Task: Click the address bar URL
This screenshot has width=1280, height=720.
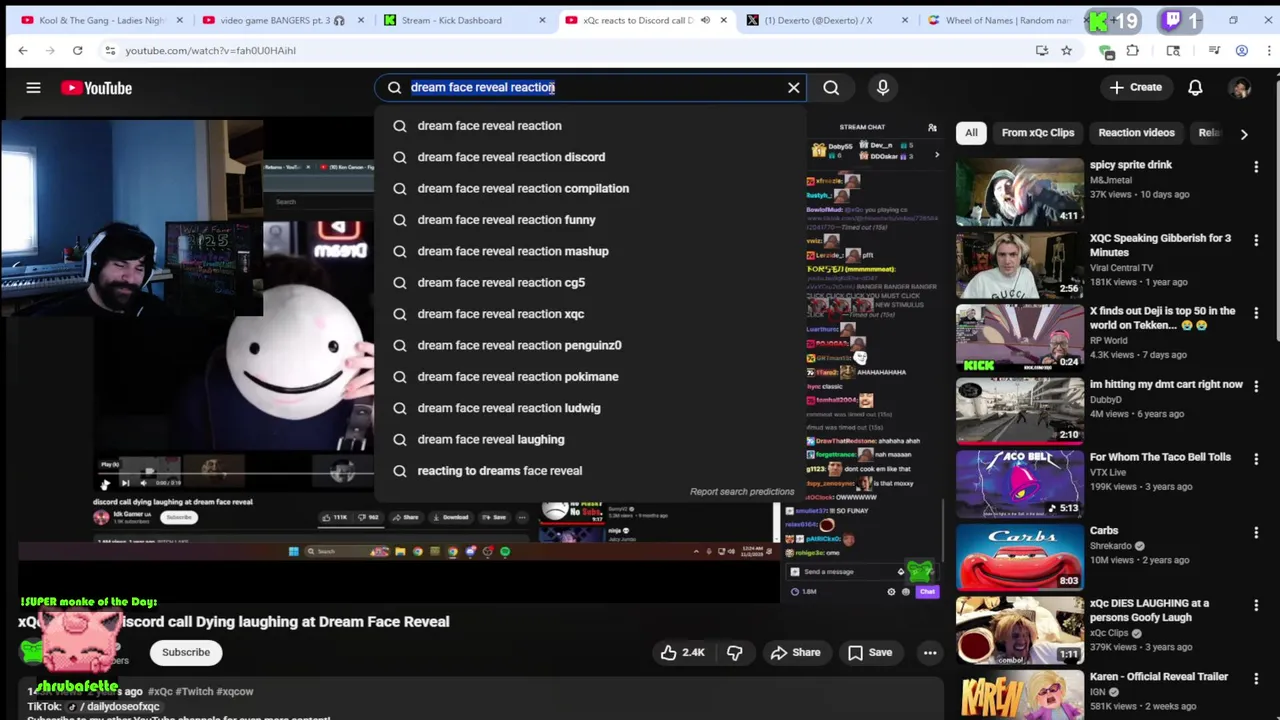Action: [211, 50]
